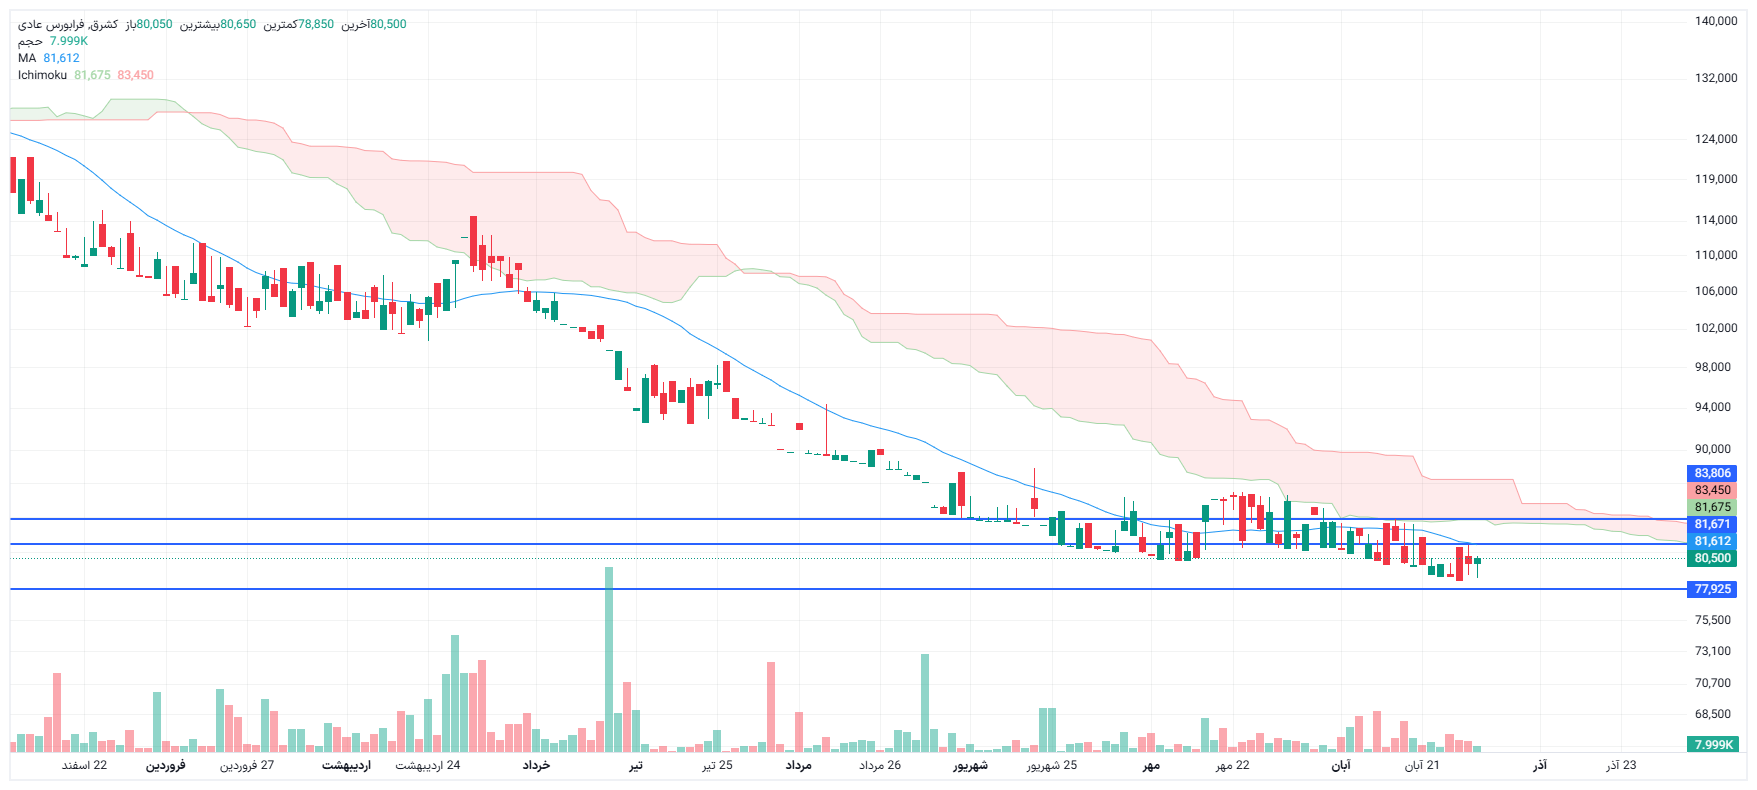Click the tallest green volume bar
This screenshot has height=790, width=1757.
(608, 660)
